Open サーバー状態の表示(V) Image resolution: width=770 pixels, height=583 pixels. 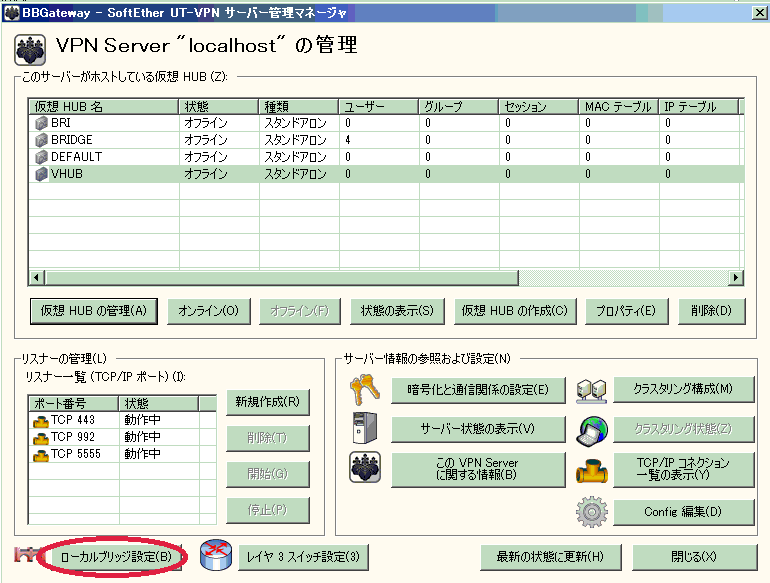(478, 429)
